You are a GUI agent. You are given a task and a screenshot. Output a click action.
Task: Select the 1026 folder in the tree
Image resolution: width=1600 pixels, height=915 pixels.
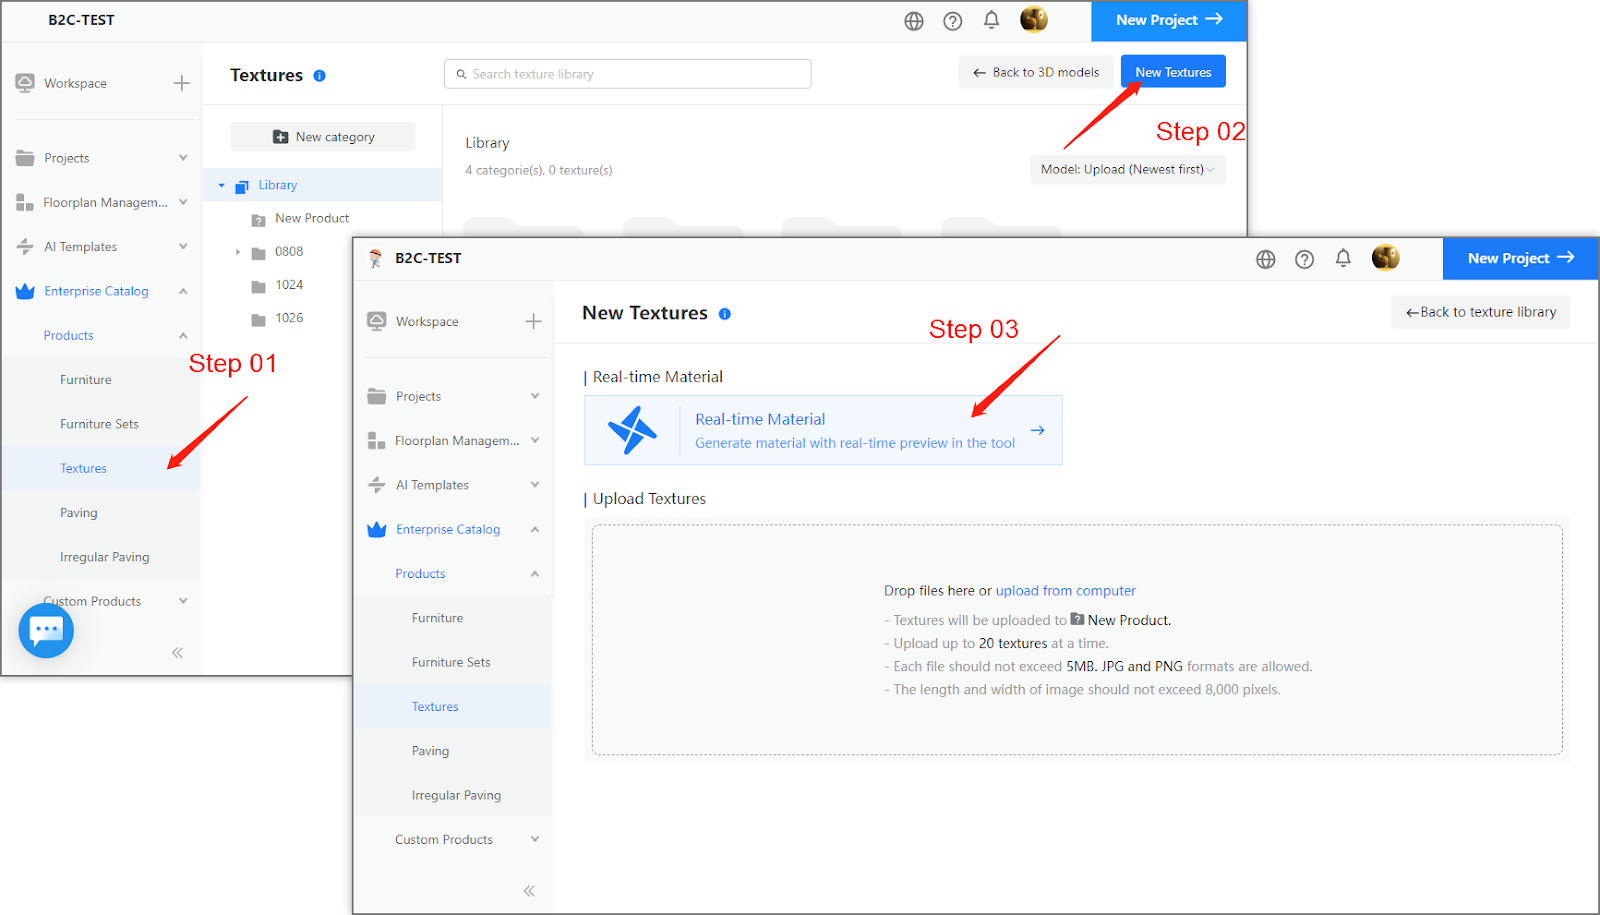[289, 318]
